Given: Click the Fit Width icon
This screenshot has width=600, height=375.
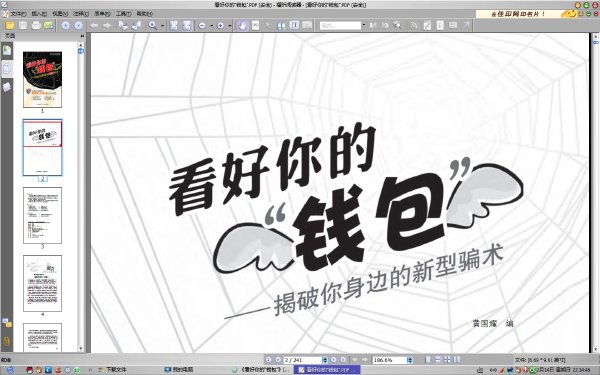Looking at the screenshot, I should point(187,26).
